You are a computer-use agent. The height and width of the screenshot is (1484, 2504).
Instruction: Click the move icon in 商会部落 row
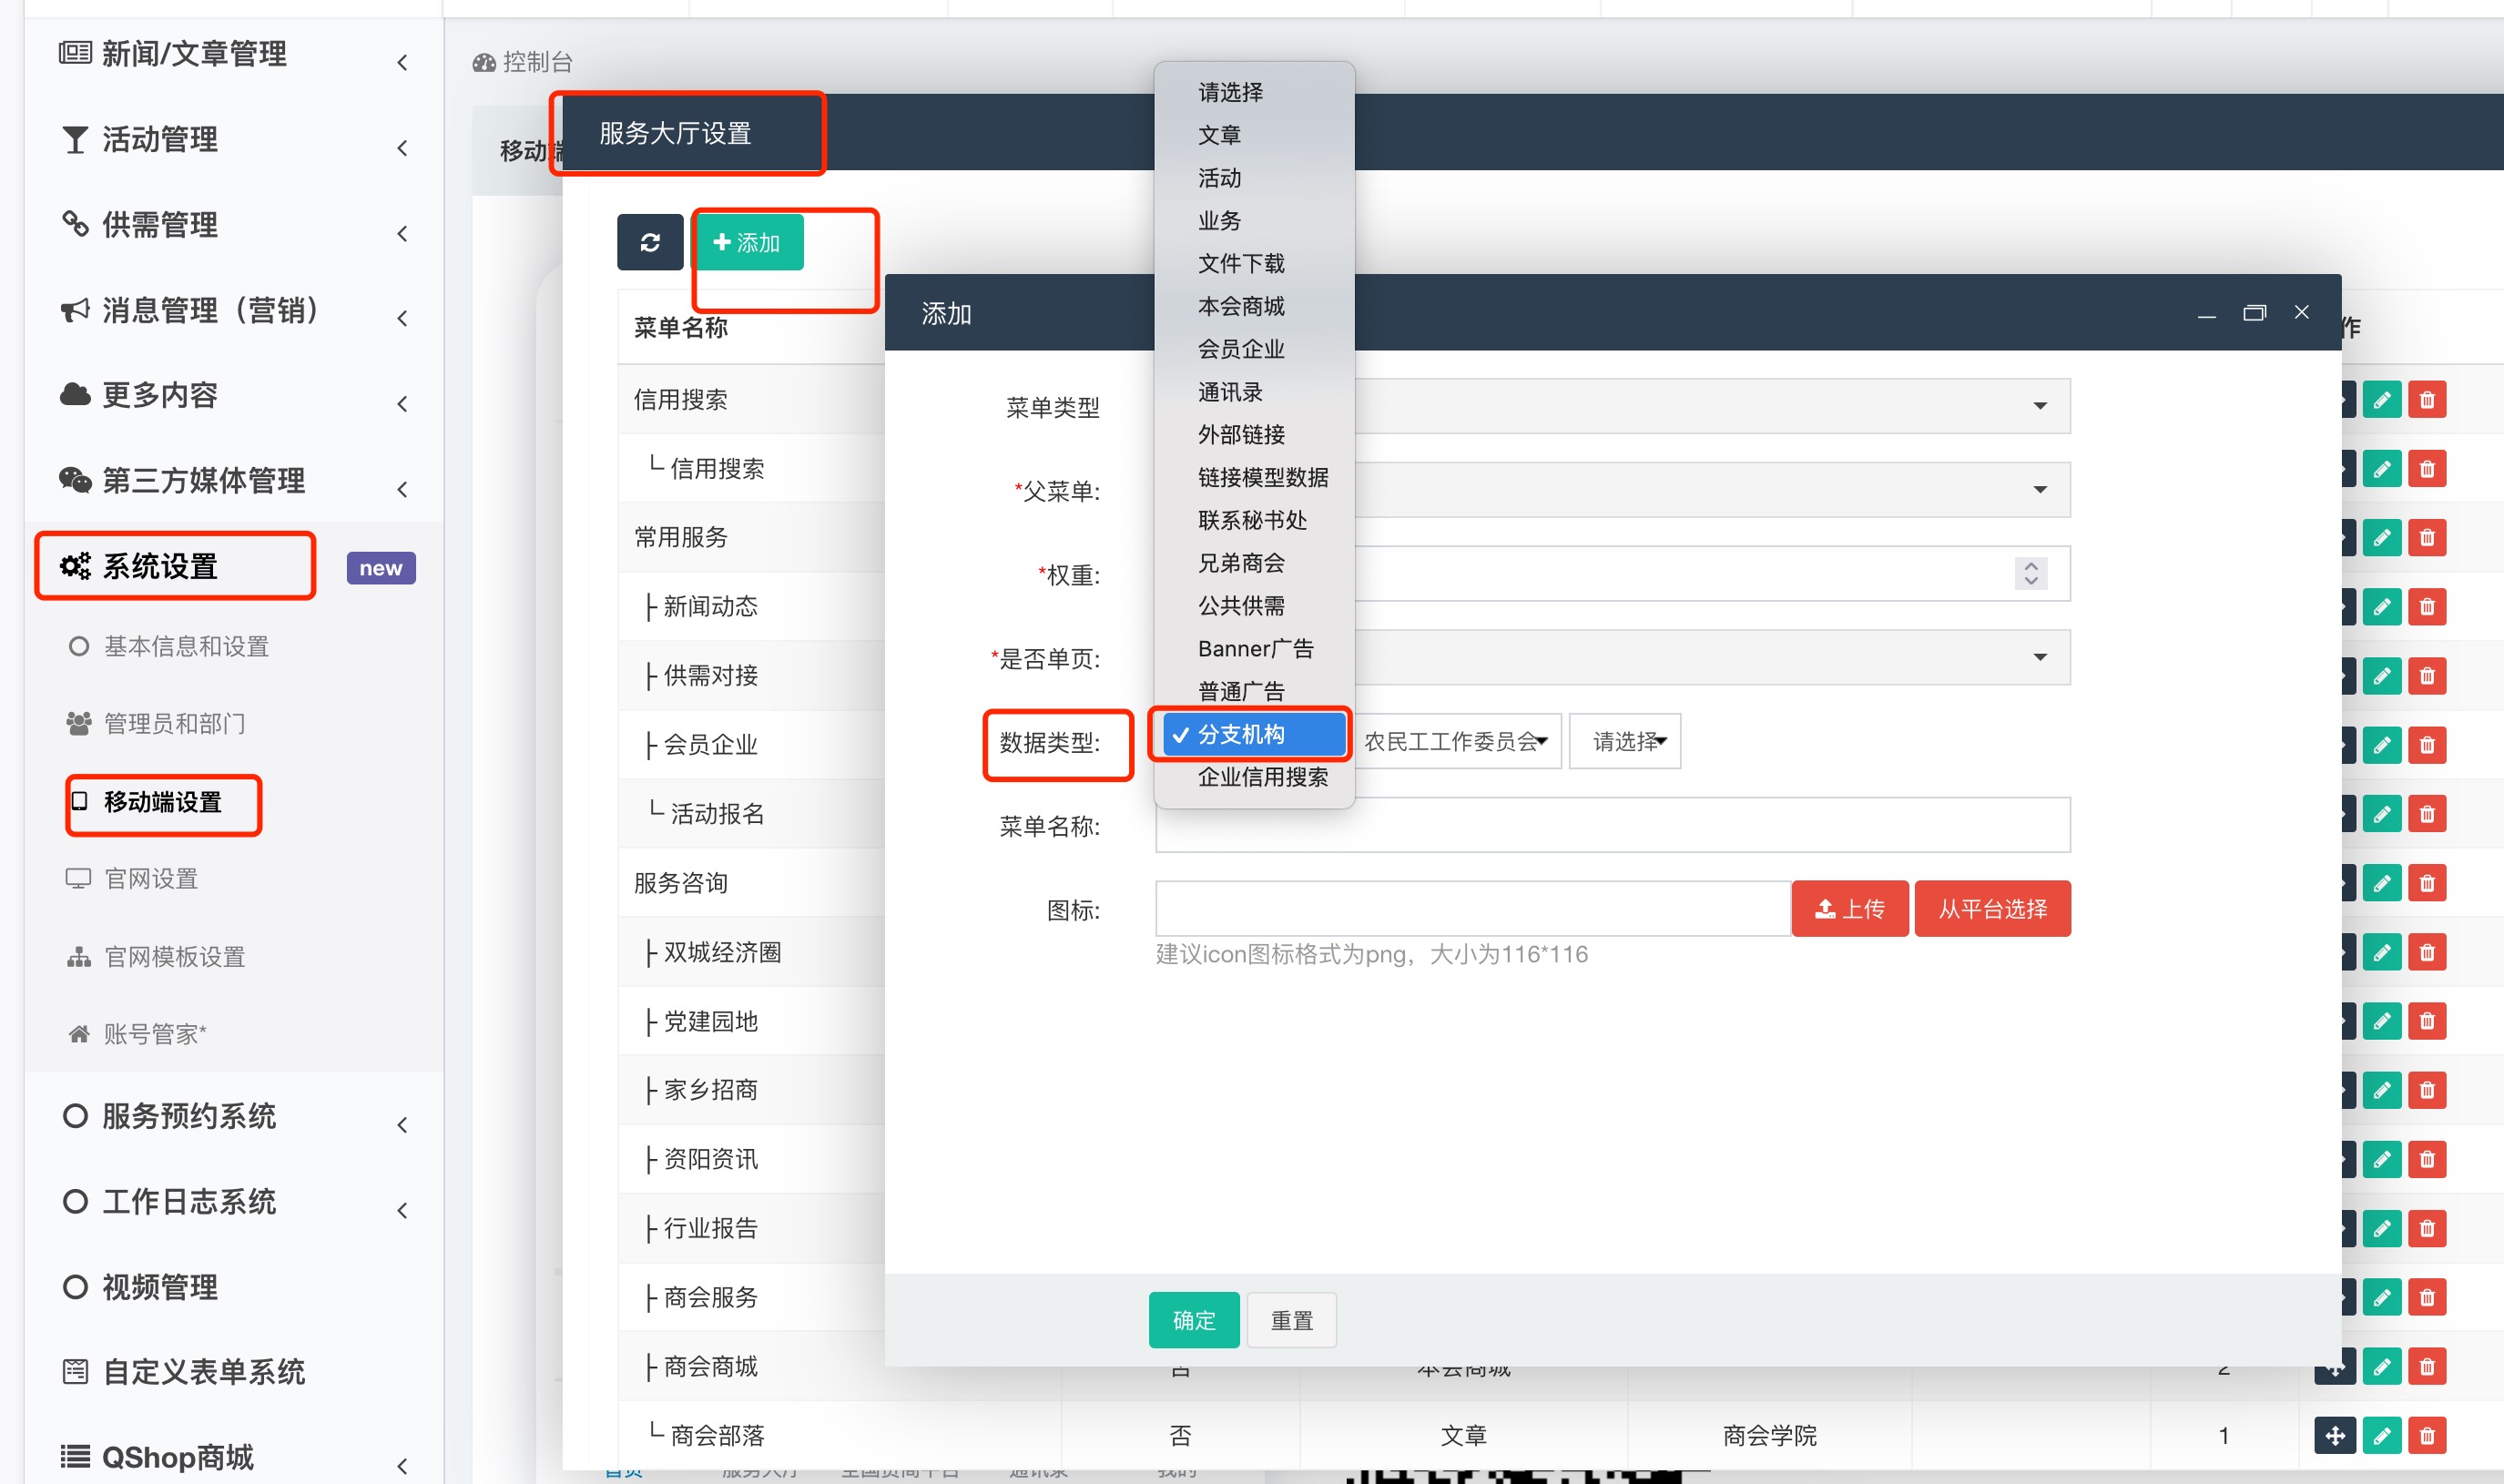2334,1436
